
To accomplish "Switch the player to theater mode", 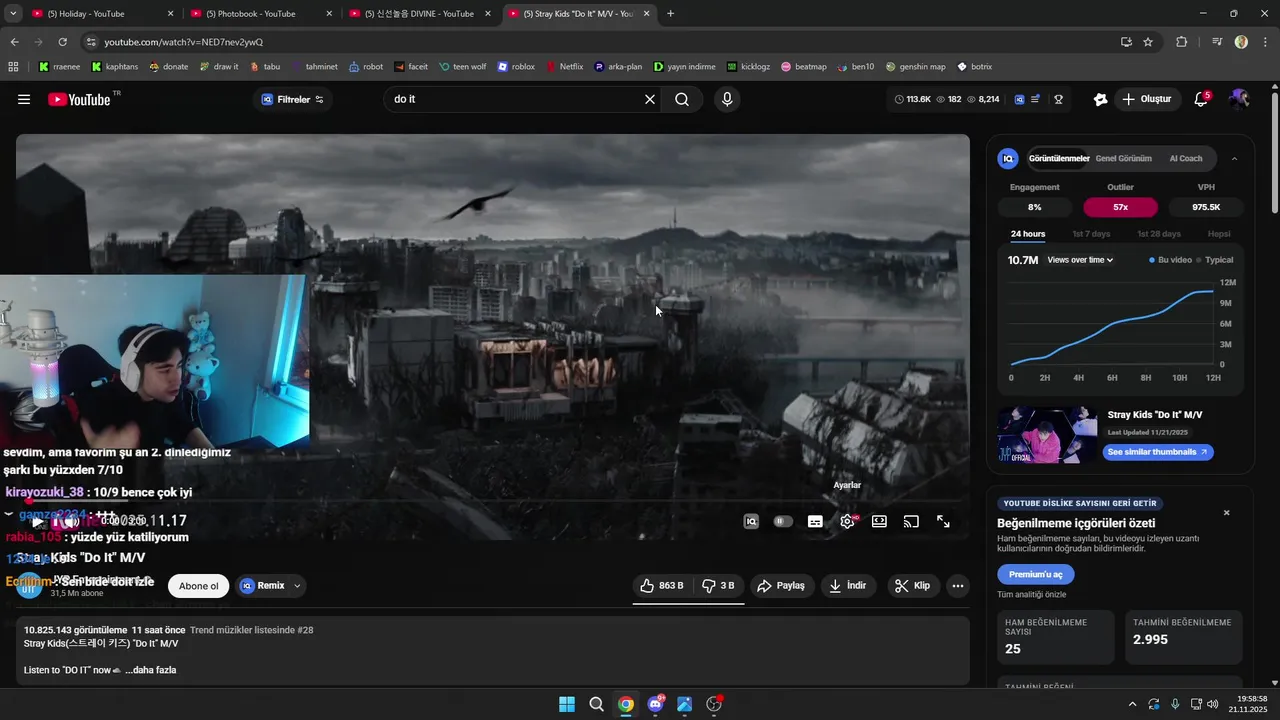I will [x=879, y=521].
